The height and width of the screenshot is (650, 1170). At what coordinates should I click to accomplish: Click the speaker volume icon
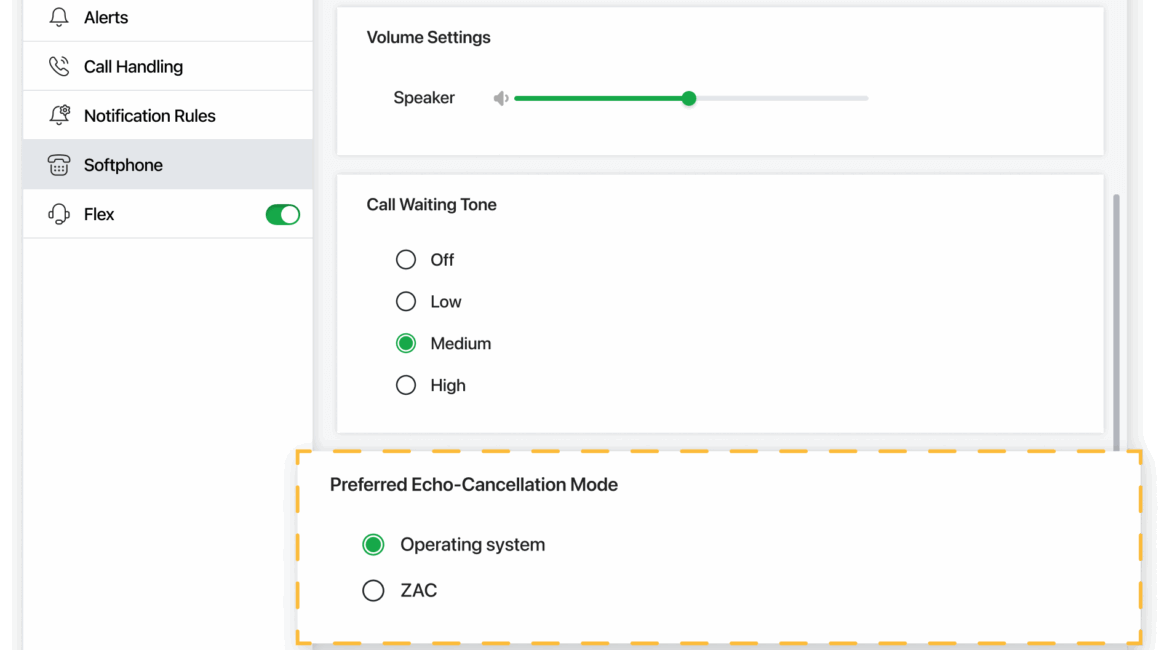(x=501, y=98)
